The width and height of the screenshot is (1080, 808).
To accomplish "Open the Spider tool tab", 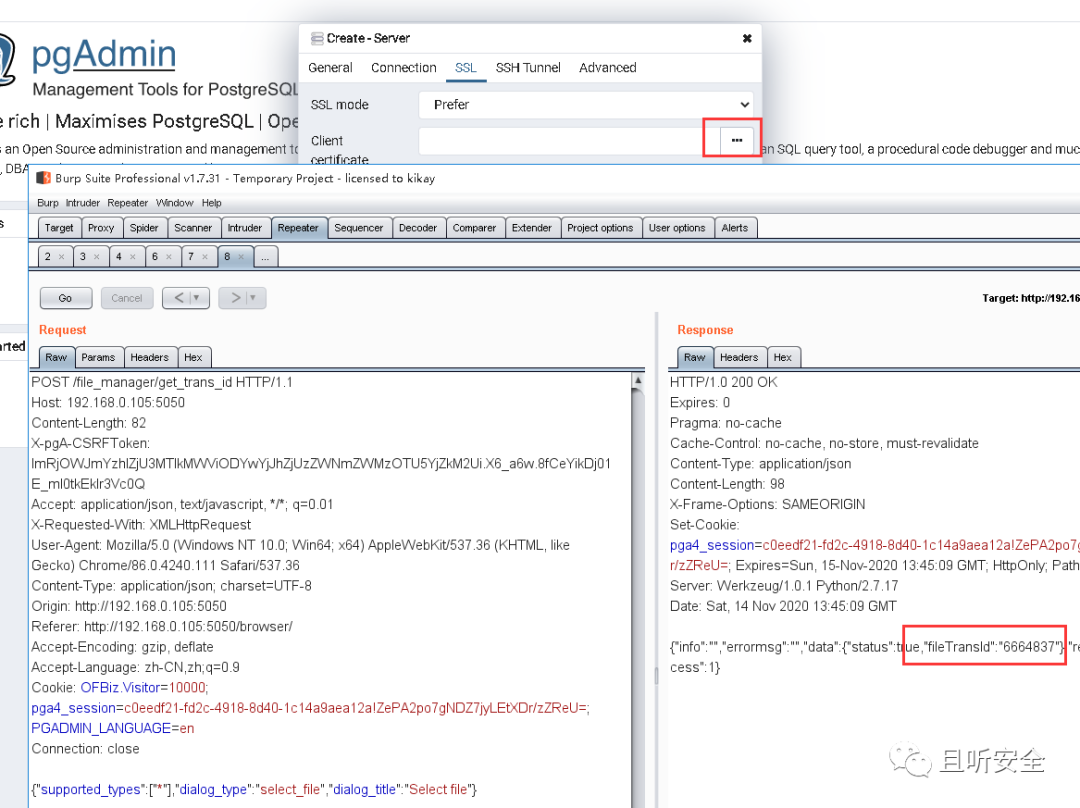I will 144,228.
